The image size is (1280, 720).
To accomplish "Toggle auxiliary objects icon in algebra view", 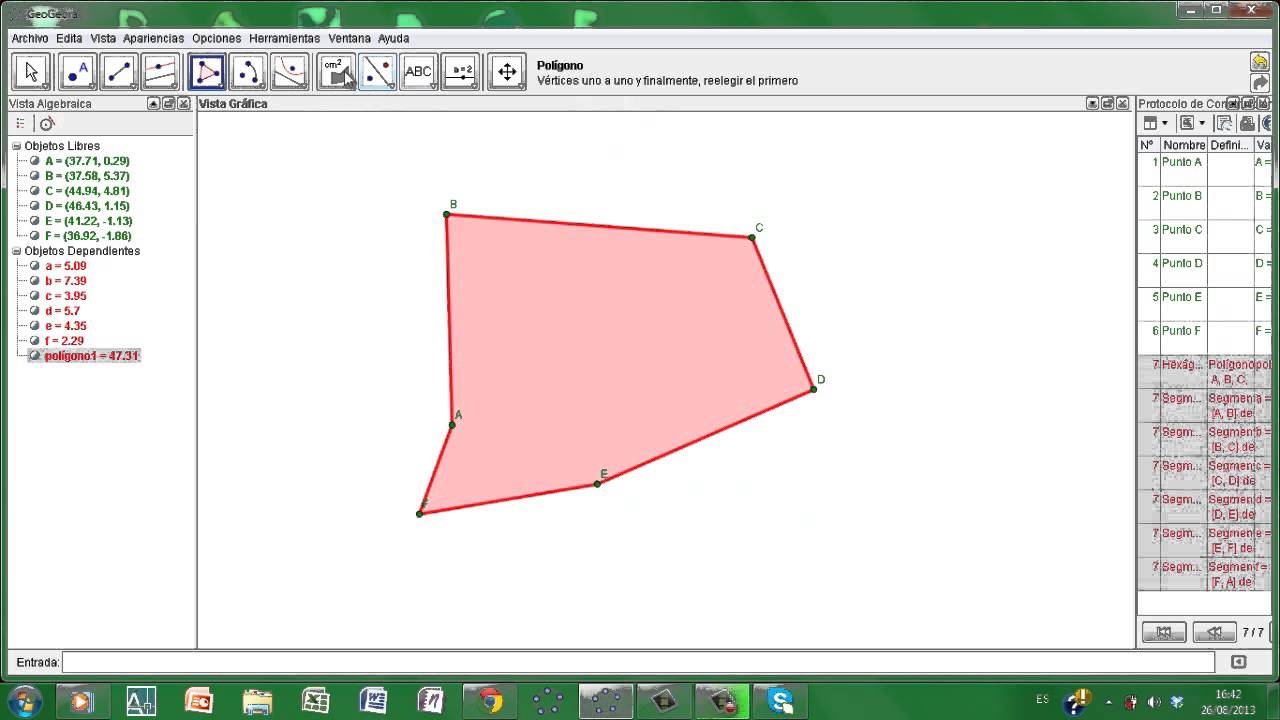I will pos(46,124).
